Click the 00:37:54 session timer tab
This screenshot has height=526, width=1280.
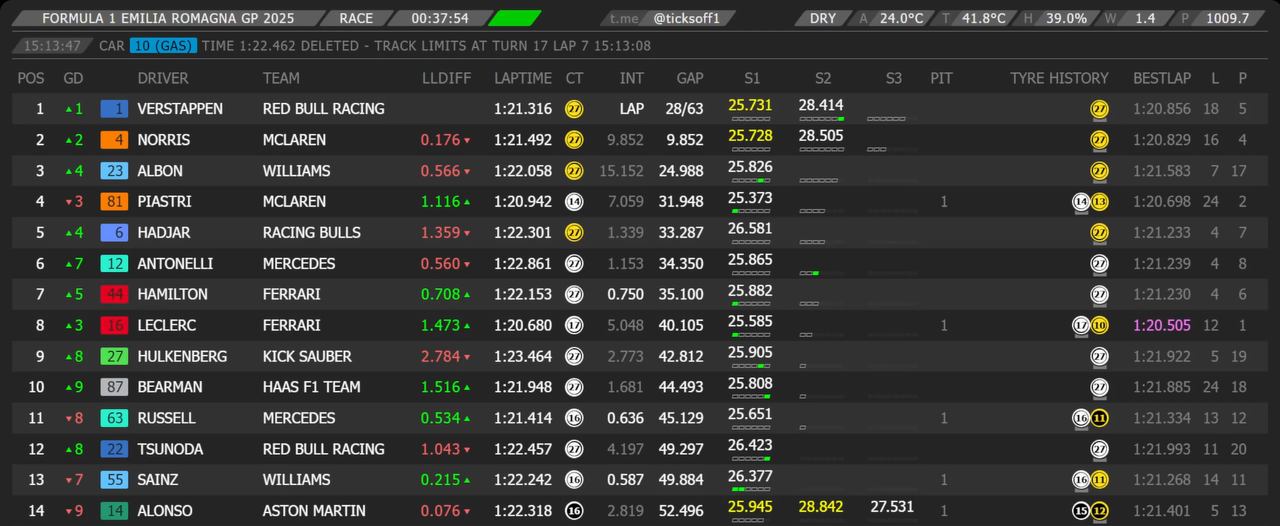coord(440,18)
